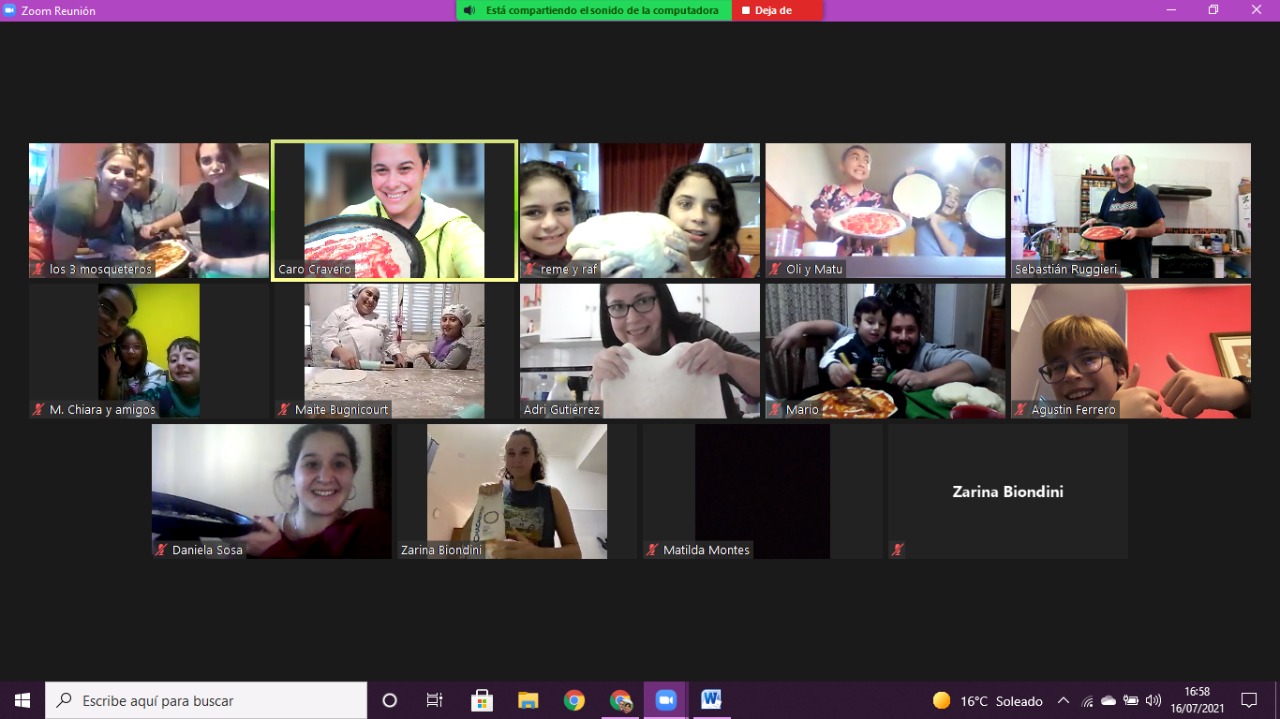Open the 16°C Soleado weather widget
Screen dimensions: 1280x719
[x=987, y=700]
